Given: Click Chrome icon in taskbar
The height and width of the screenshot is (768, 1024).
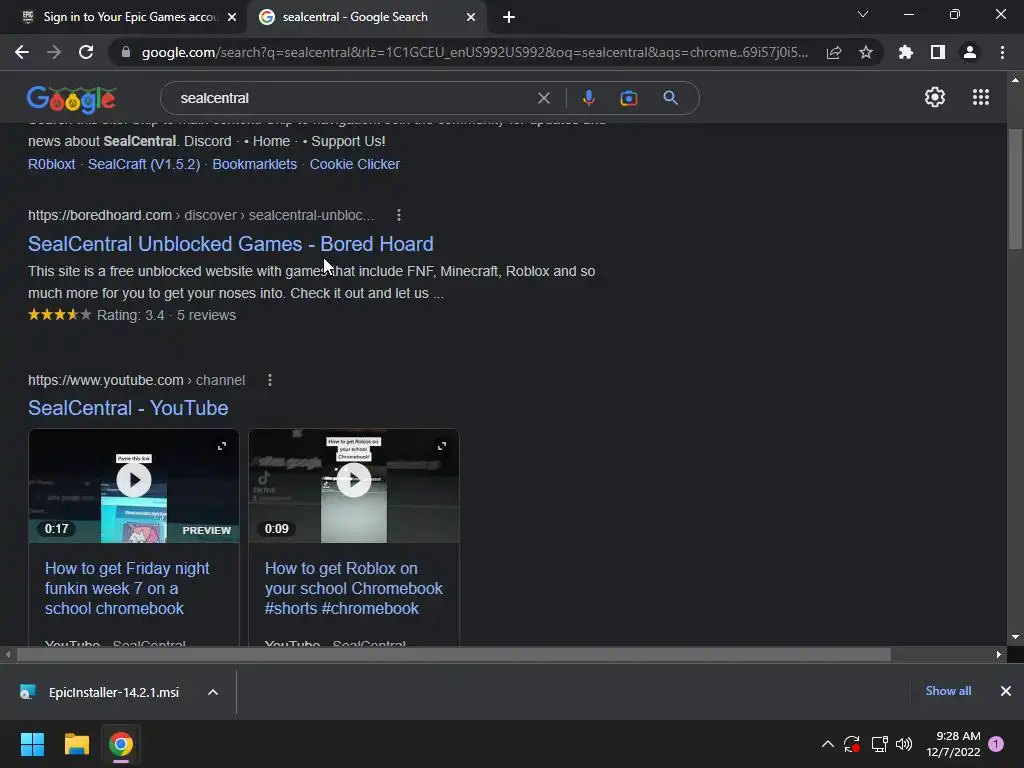Looking at the screenshot, I should (121, 744).
